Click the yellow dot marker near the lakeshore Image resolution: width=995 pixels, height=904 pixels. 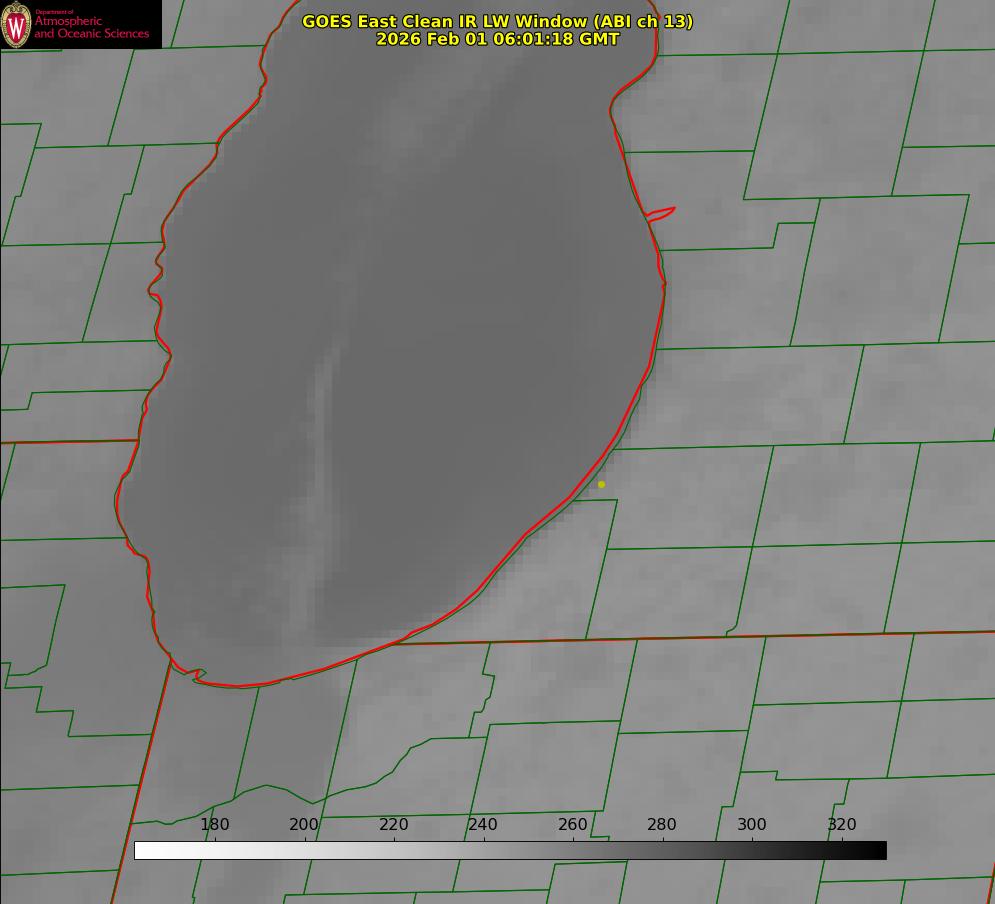coord(602,484)
